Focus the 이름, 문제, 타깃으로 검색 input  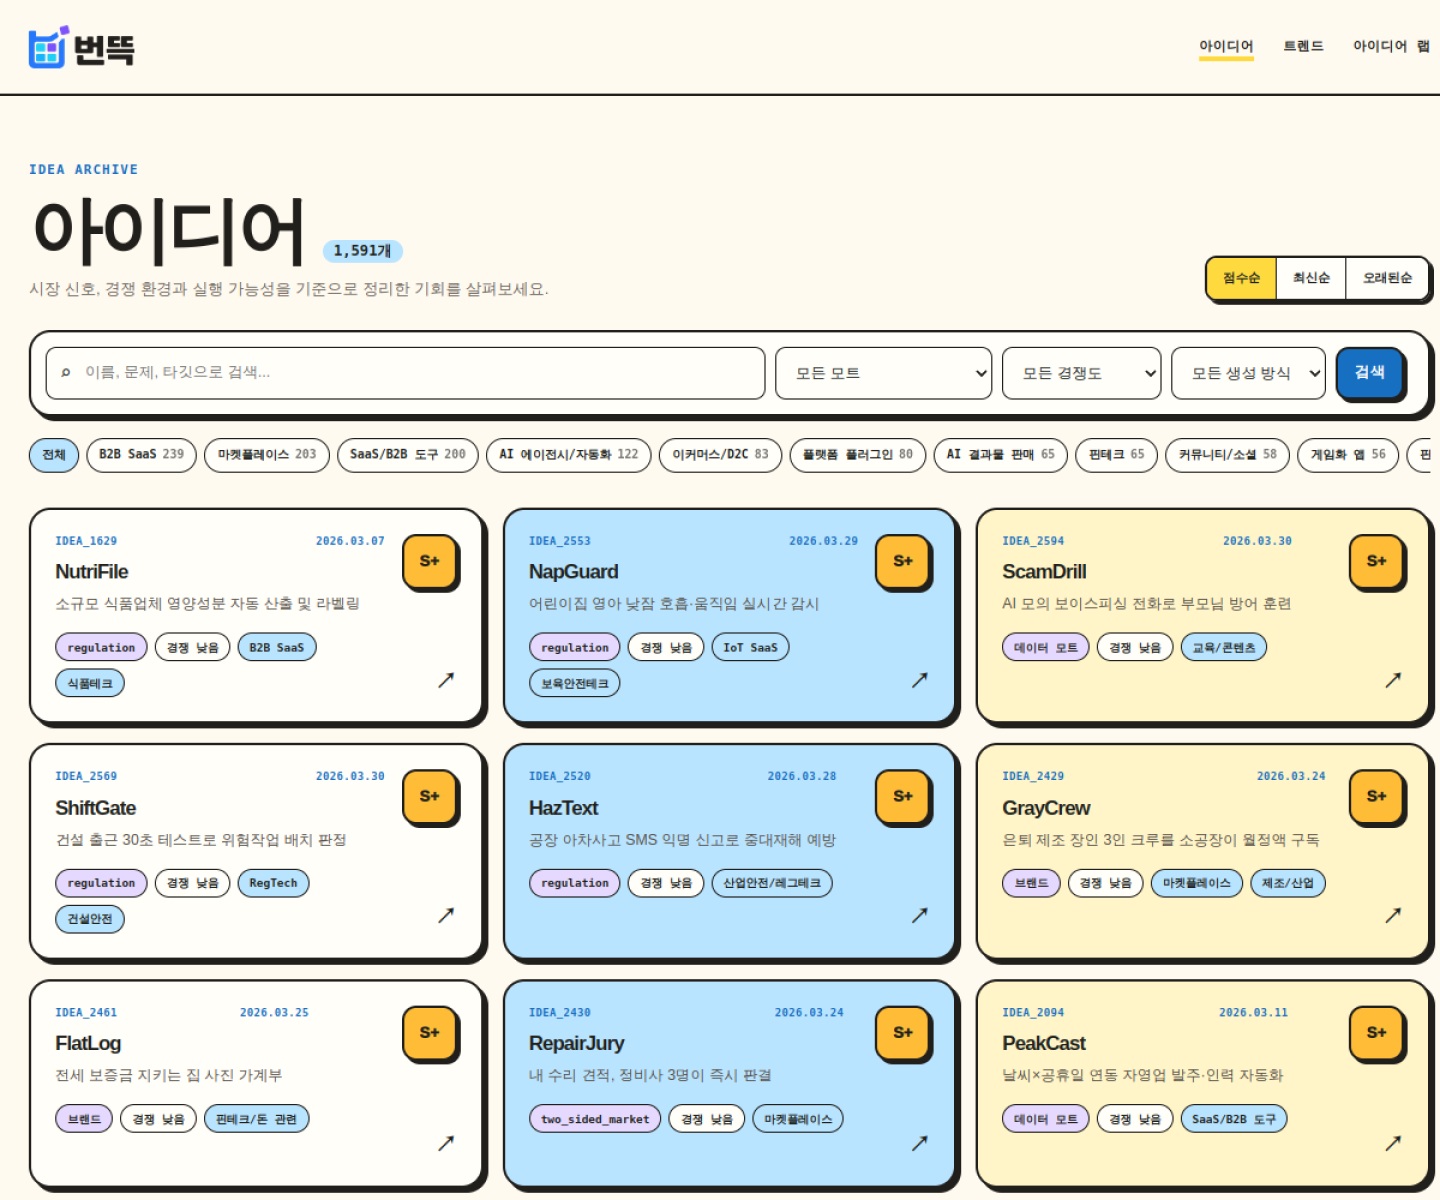pos(406,373)
